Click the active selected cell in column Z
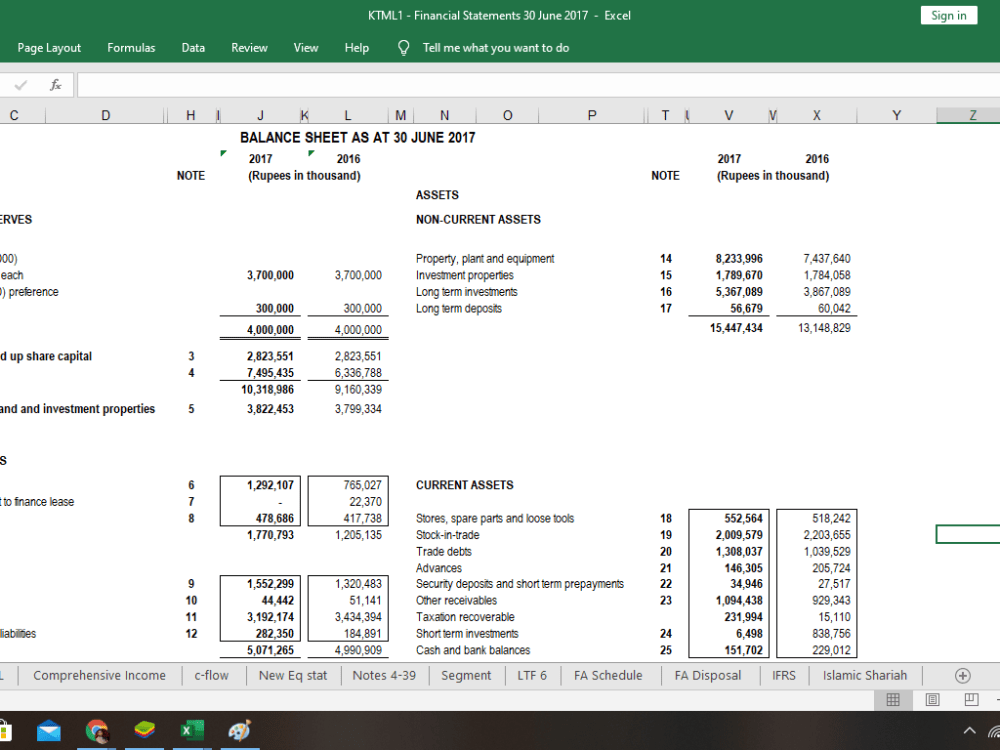The width and height of the screenshot is (1000, 750). pos(968,534)
